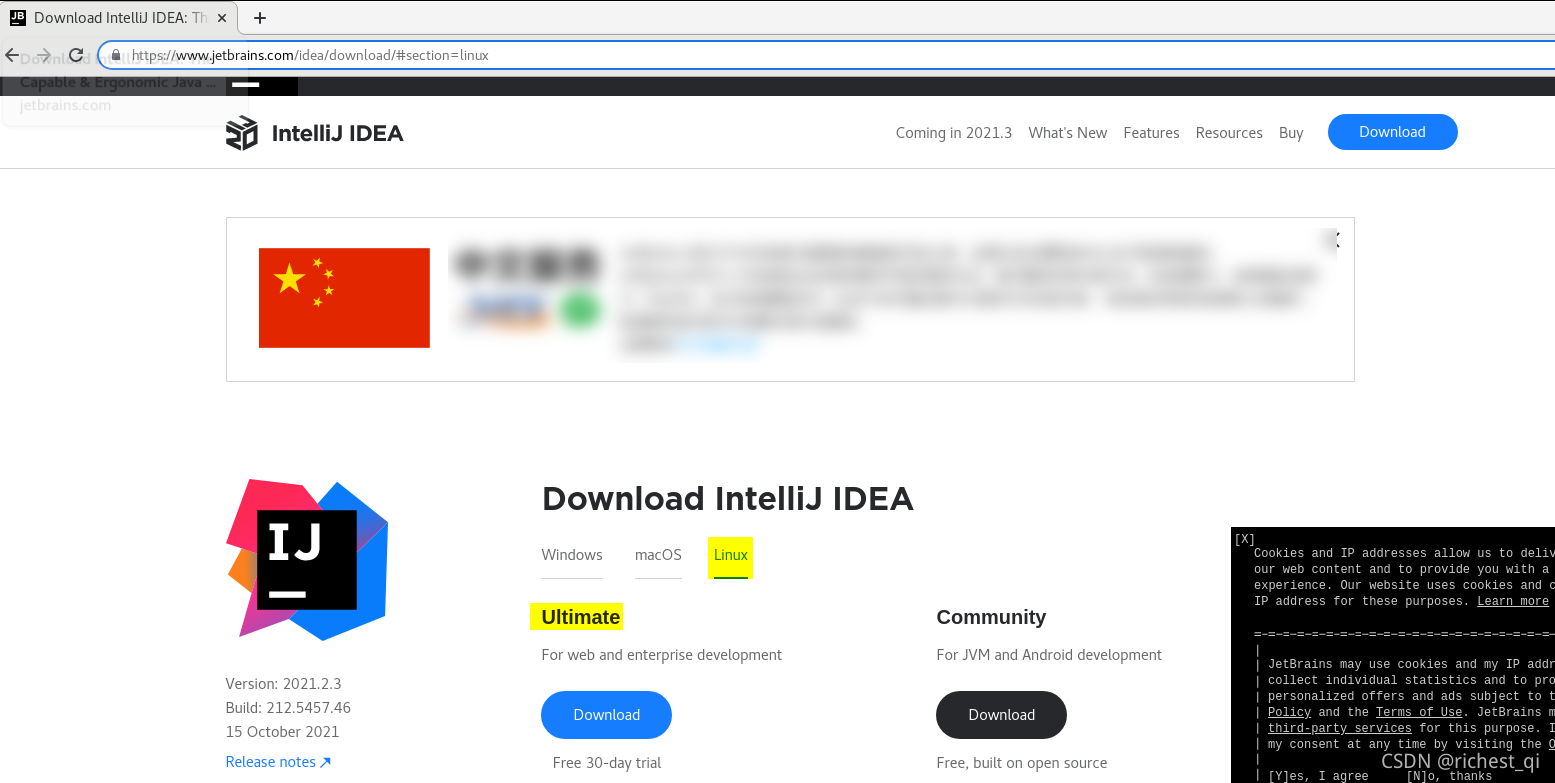This screenshot has width=1555, height=783.
Task: Switch to the macOS platform tab
Action: [658, 555]
